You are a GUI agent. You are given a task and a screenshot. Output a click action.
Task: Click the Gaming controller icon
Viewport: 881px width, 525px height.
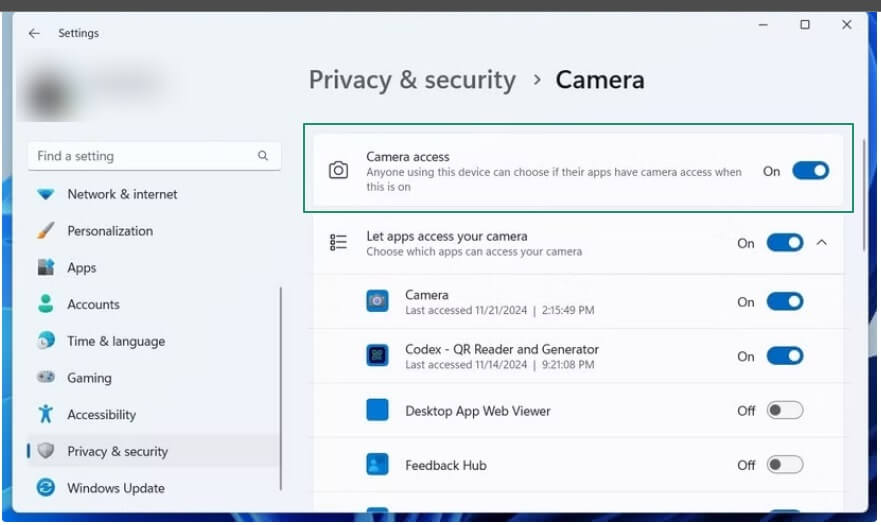click(46, 377)
